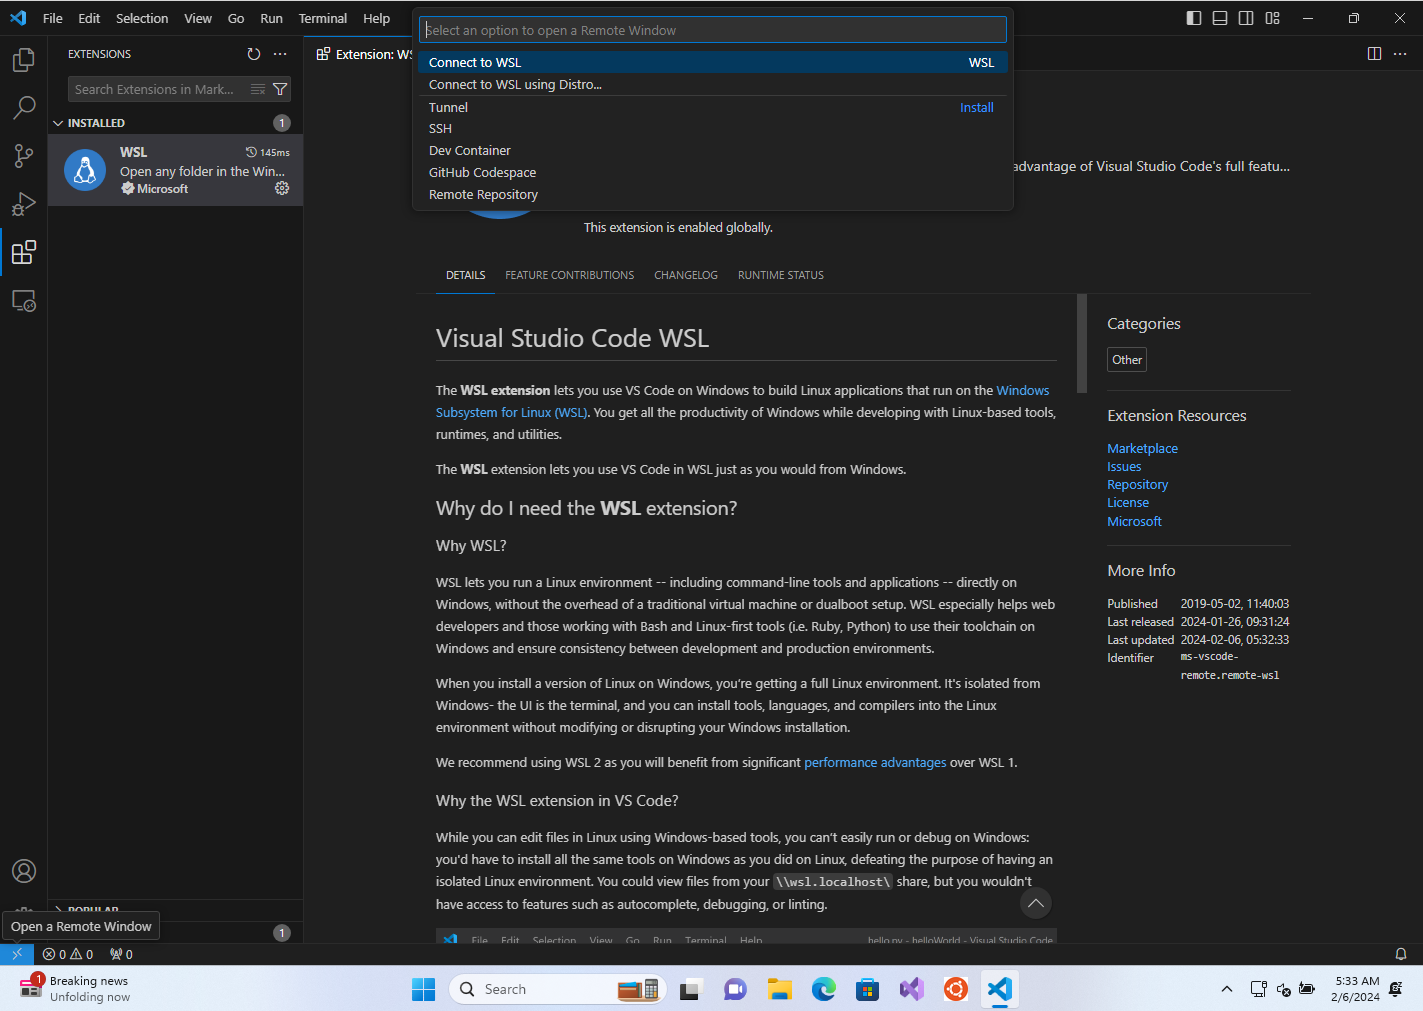Viewport: 1423px width, 1011px height.
Task: Open Source Control view
Action: 24,156
